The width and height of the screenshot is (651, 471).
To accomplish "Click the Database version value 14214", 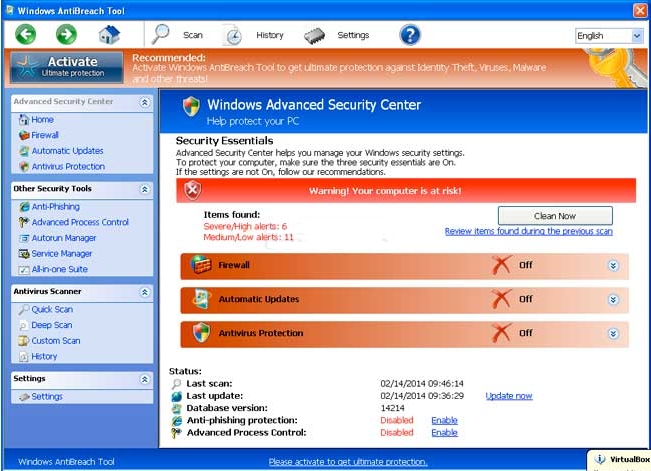I will click(x=392, y=408).
